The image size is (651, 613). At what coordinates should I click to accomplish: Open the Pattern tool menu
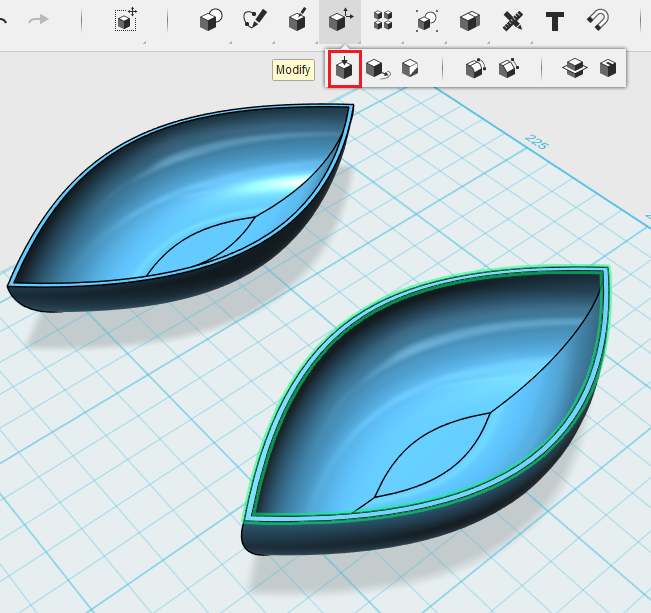383,20
